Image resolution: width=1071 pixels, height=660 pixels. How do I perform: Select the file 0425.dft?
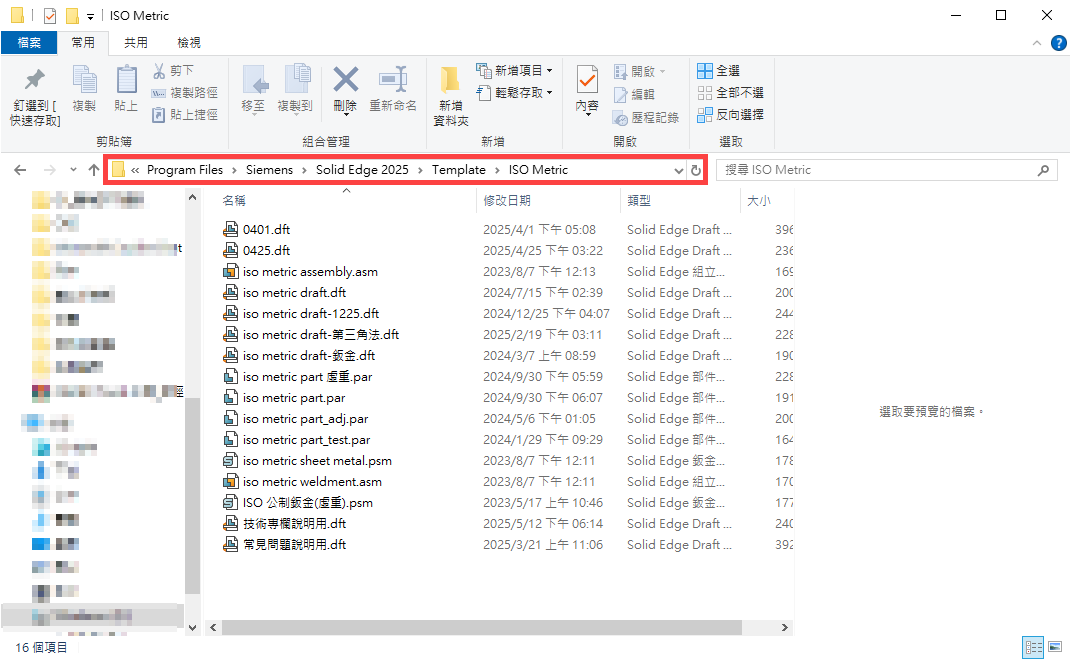(x=266, y=251)
